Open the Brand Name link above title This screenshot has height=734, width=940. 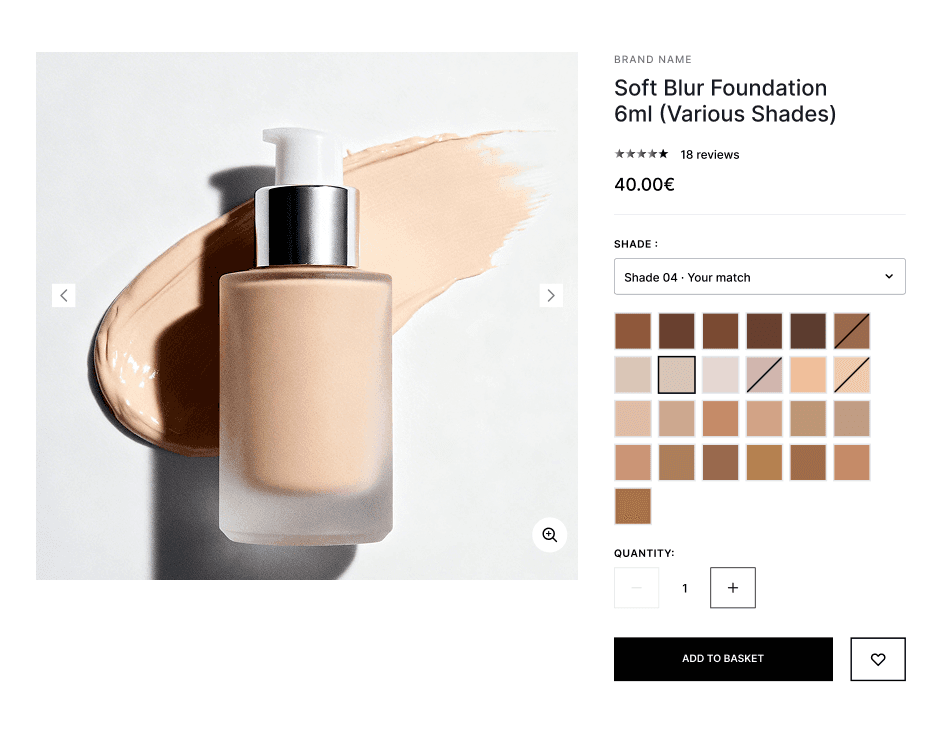[x=653, y=59]
